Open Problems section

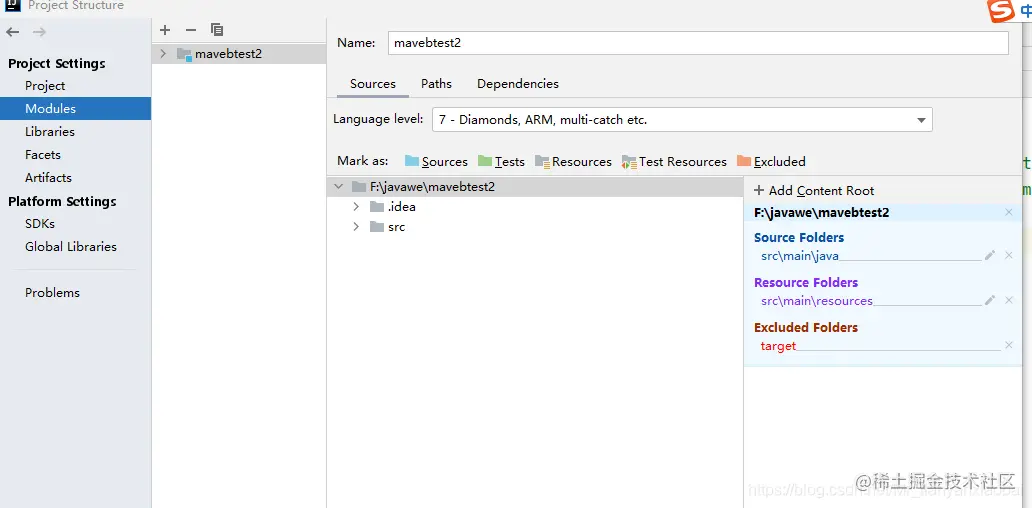(52, 293)
